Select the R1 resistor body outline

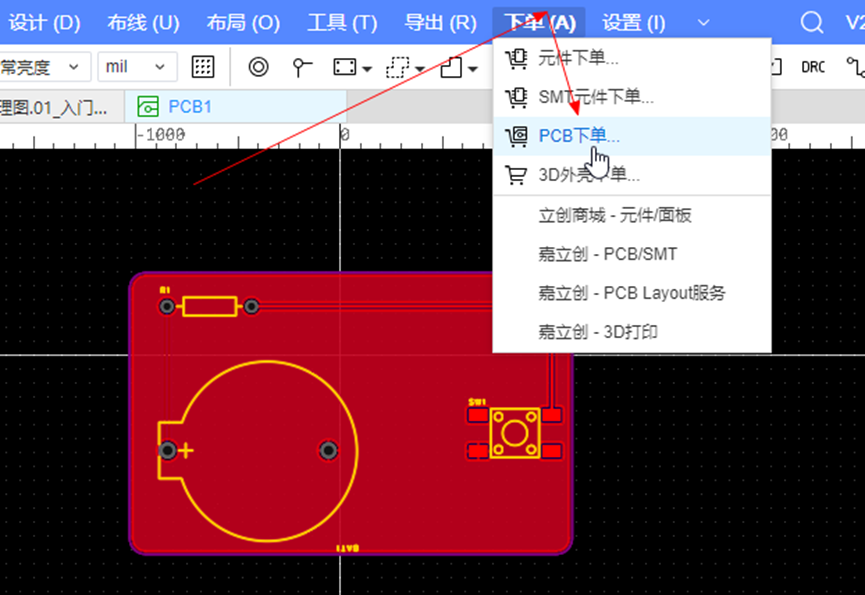tap(210, 306)
